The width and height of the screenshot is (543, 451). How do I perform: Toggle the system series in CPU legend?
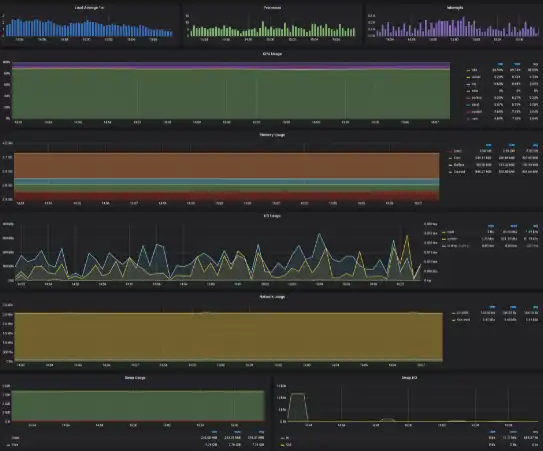477,112
